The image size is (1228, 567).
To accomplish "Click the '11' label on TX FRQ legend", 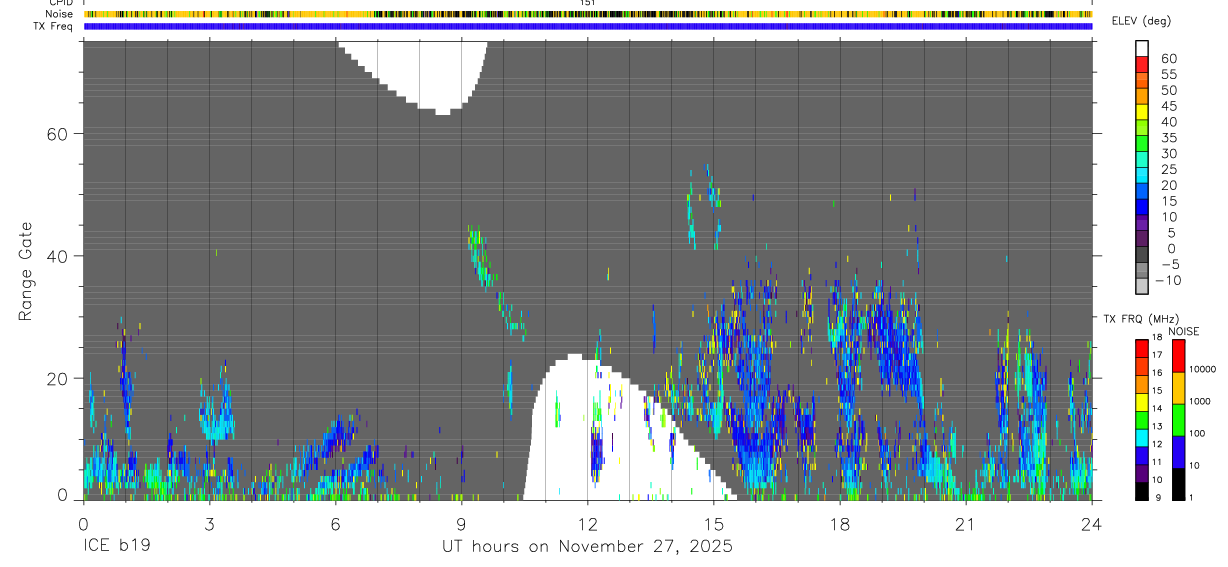I will click(x=1156, y=462).
